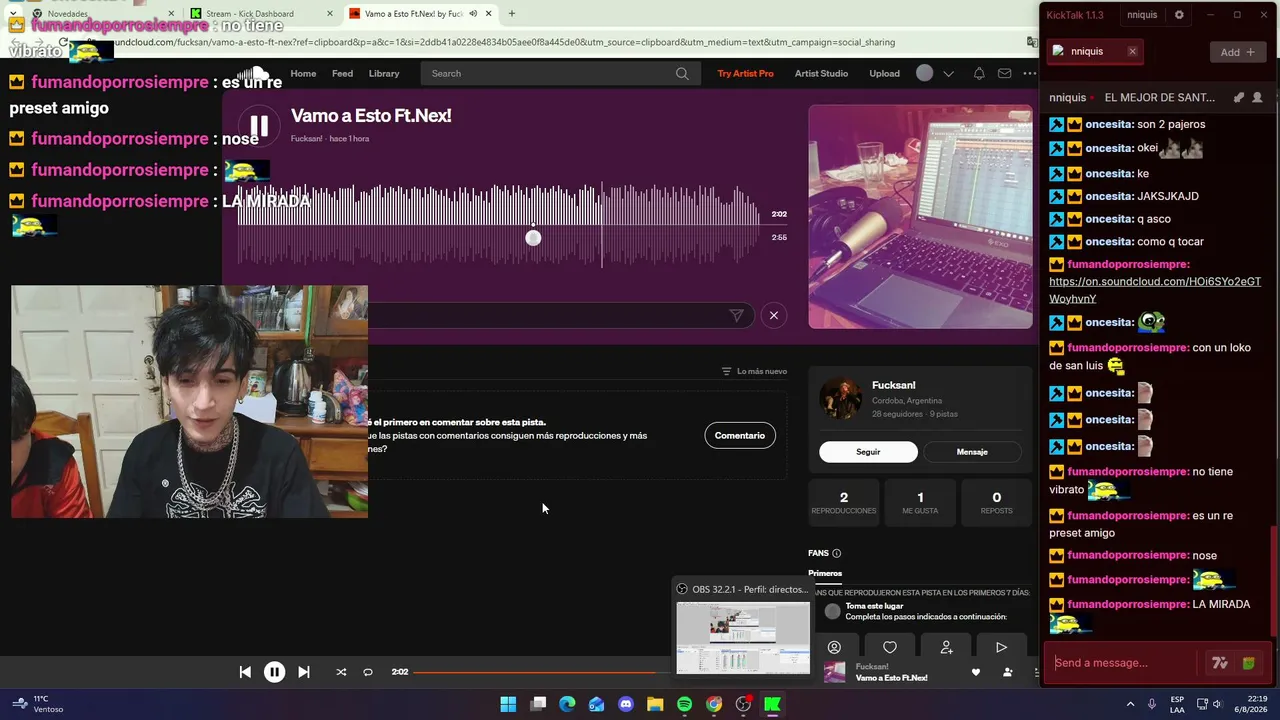Follow the artist from the player bar
The width and height of the screenshot is (1280, 720).
coord(1007,672)
